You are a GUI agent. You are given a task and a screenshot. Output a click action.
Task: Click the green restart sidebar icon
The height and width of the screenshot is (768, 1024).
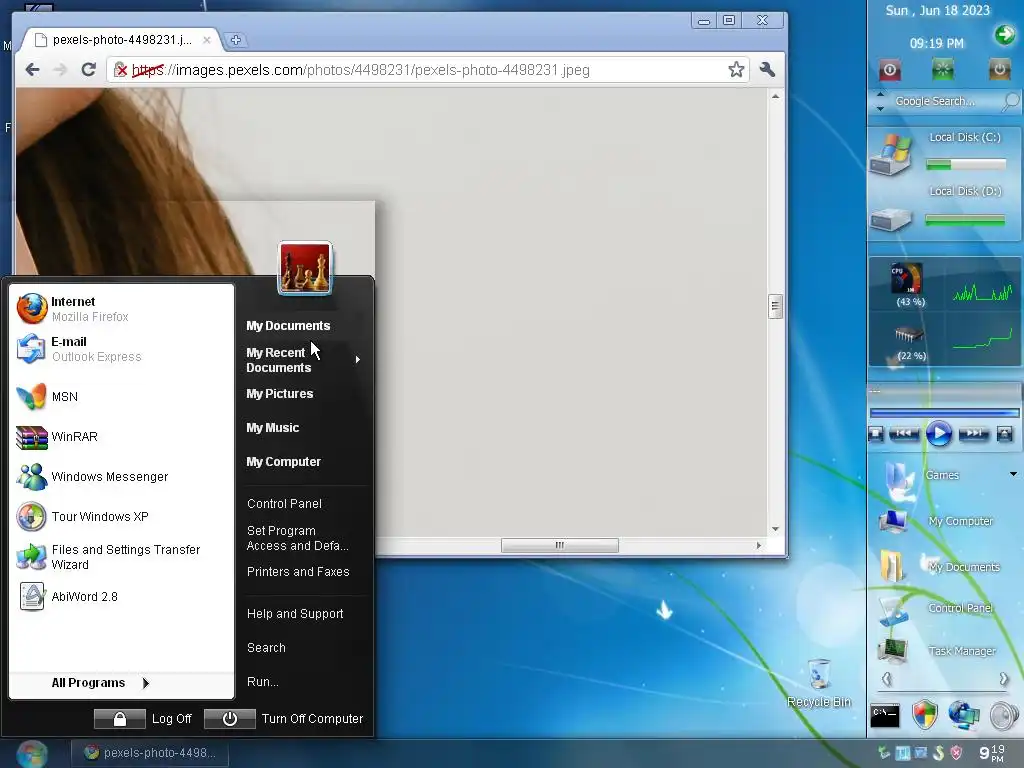943,69
